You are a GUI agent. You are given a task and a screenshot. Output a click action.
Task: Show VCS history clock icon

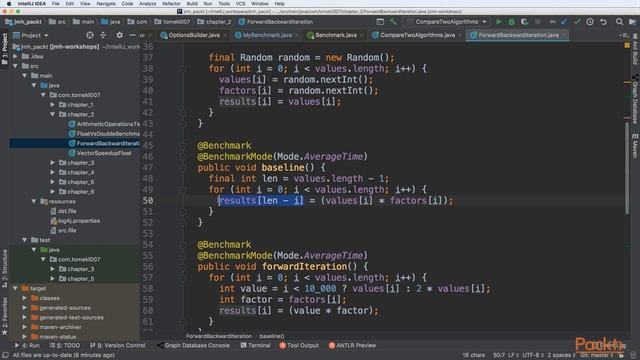coord(590,22)
